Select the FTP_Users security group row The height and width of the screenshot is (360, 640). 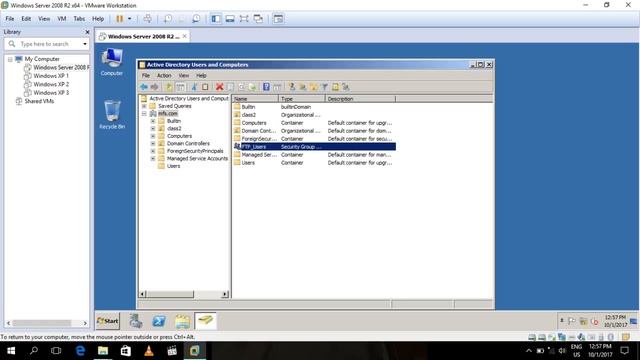pos(314,147)
